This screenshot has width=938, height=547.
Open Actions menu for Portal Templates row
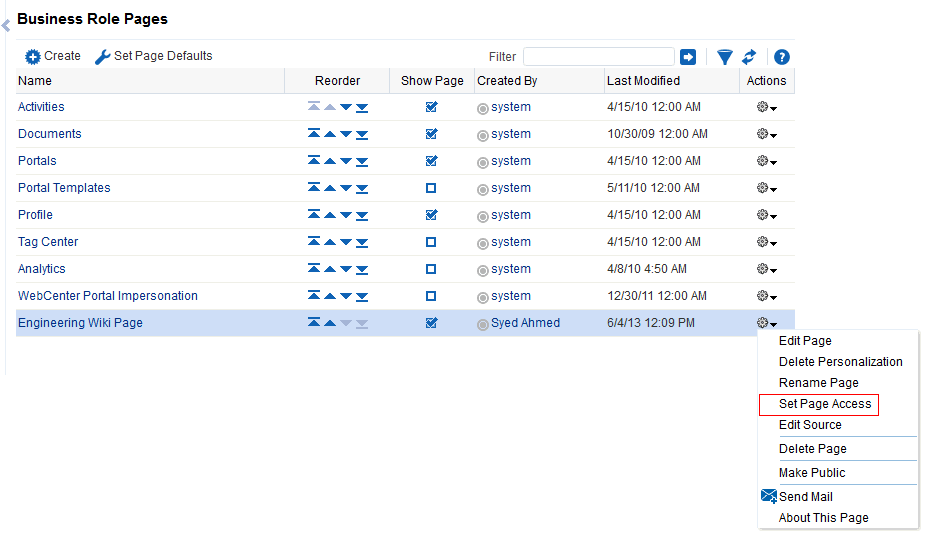pyautogui.click(x=766, y=188)
